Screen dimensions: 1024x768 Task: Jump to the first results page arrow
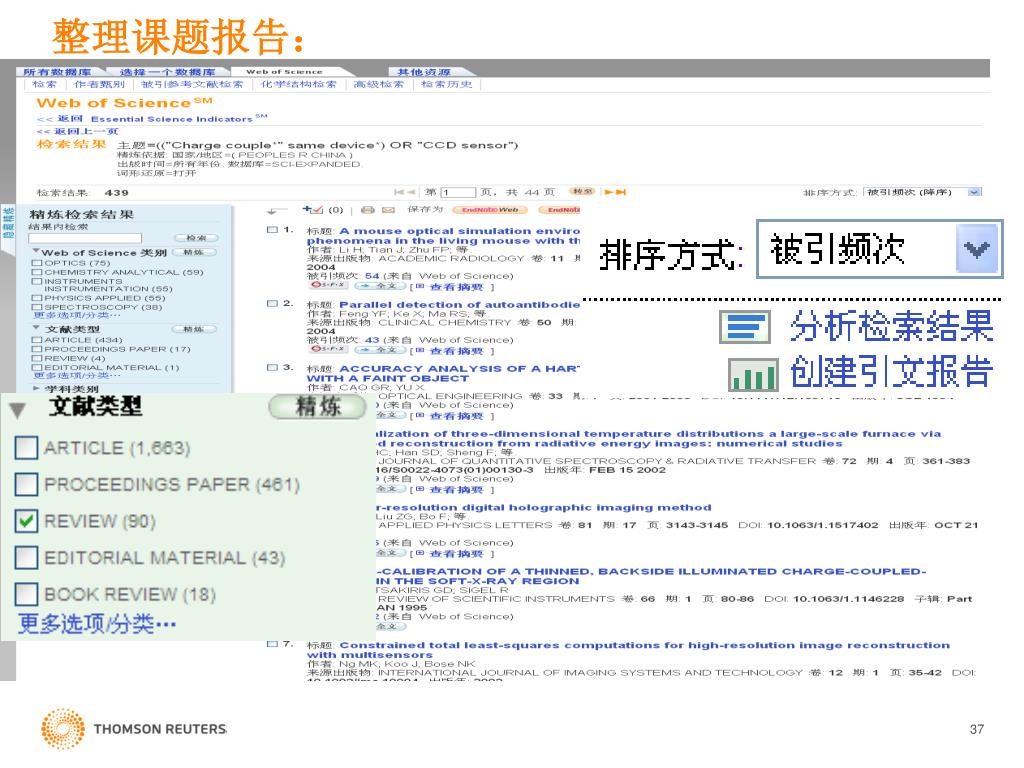[398, 192]
